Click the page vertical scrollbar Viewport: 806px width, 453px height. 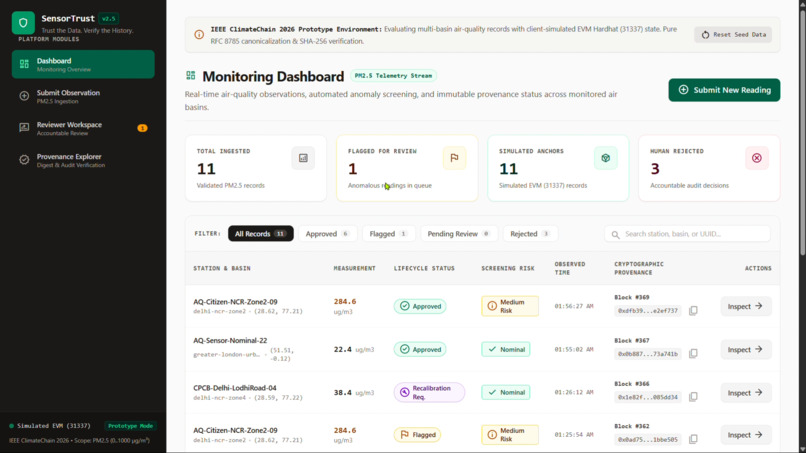click(x=802, y=134)
